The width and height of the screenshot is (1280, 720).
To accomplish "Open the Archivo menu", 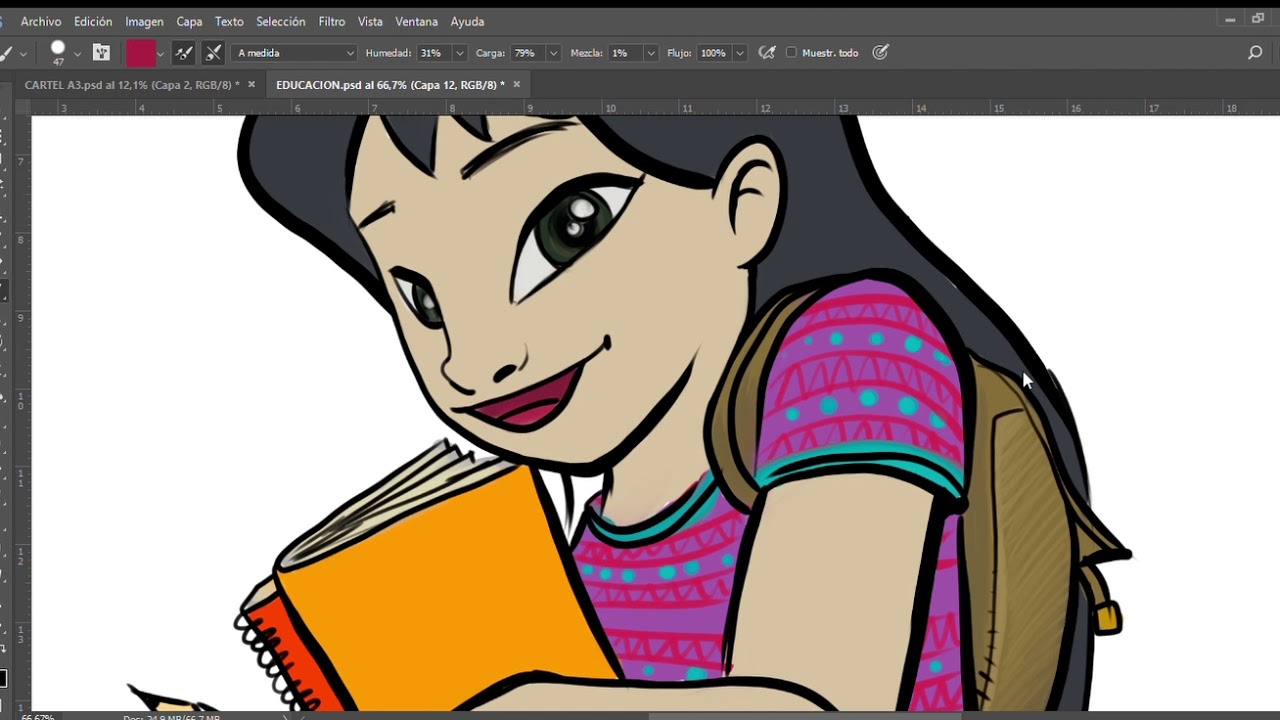I will click(x=41, y=21).
